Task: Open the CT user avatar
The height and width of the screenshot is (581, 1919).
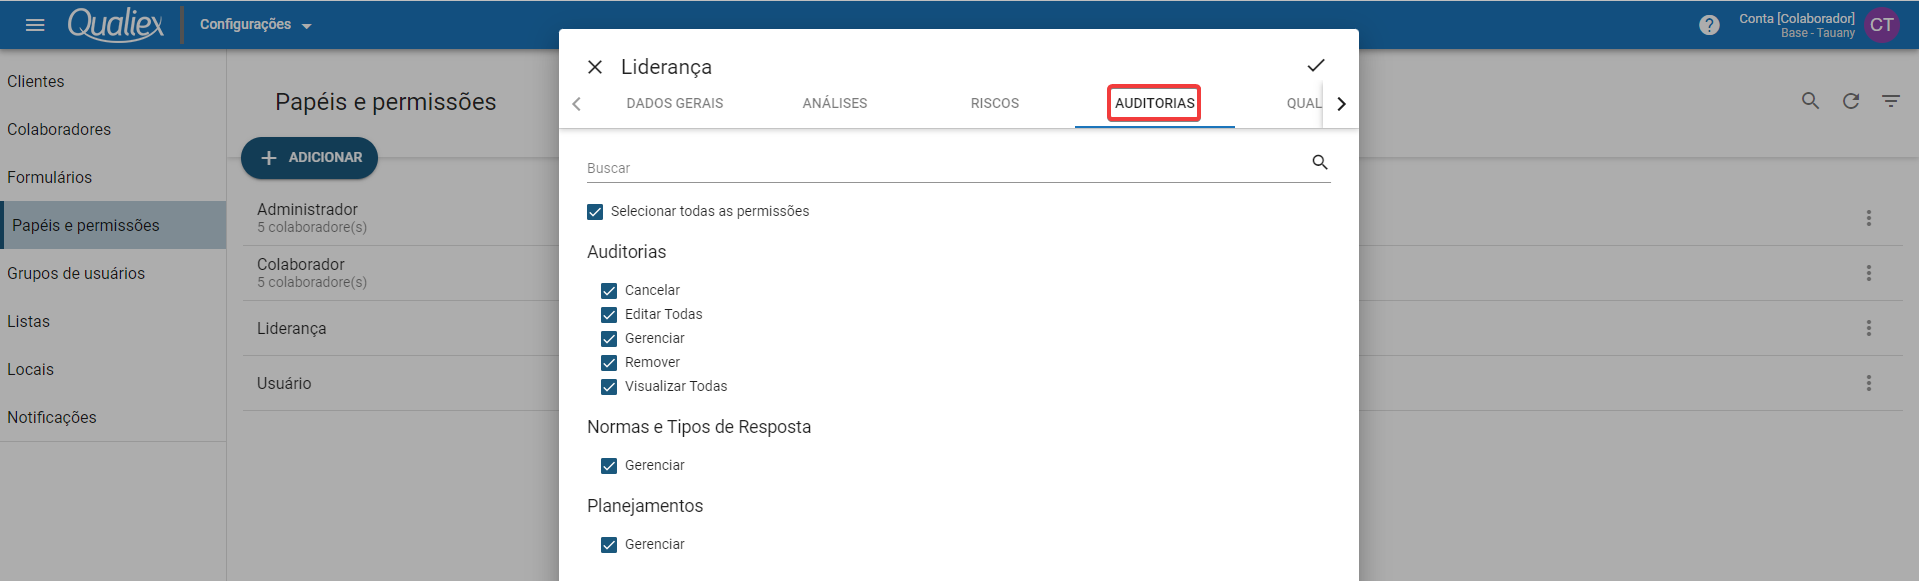Action: point(1882,25)
